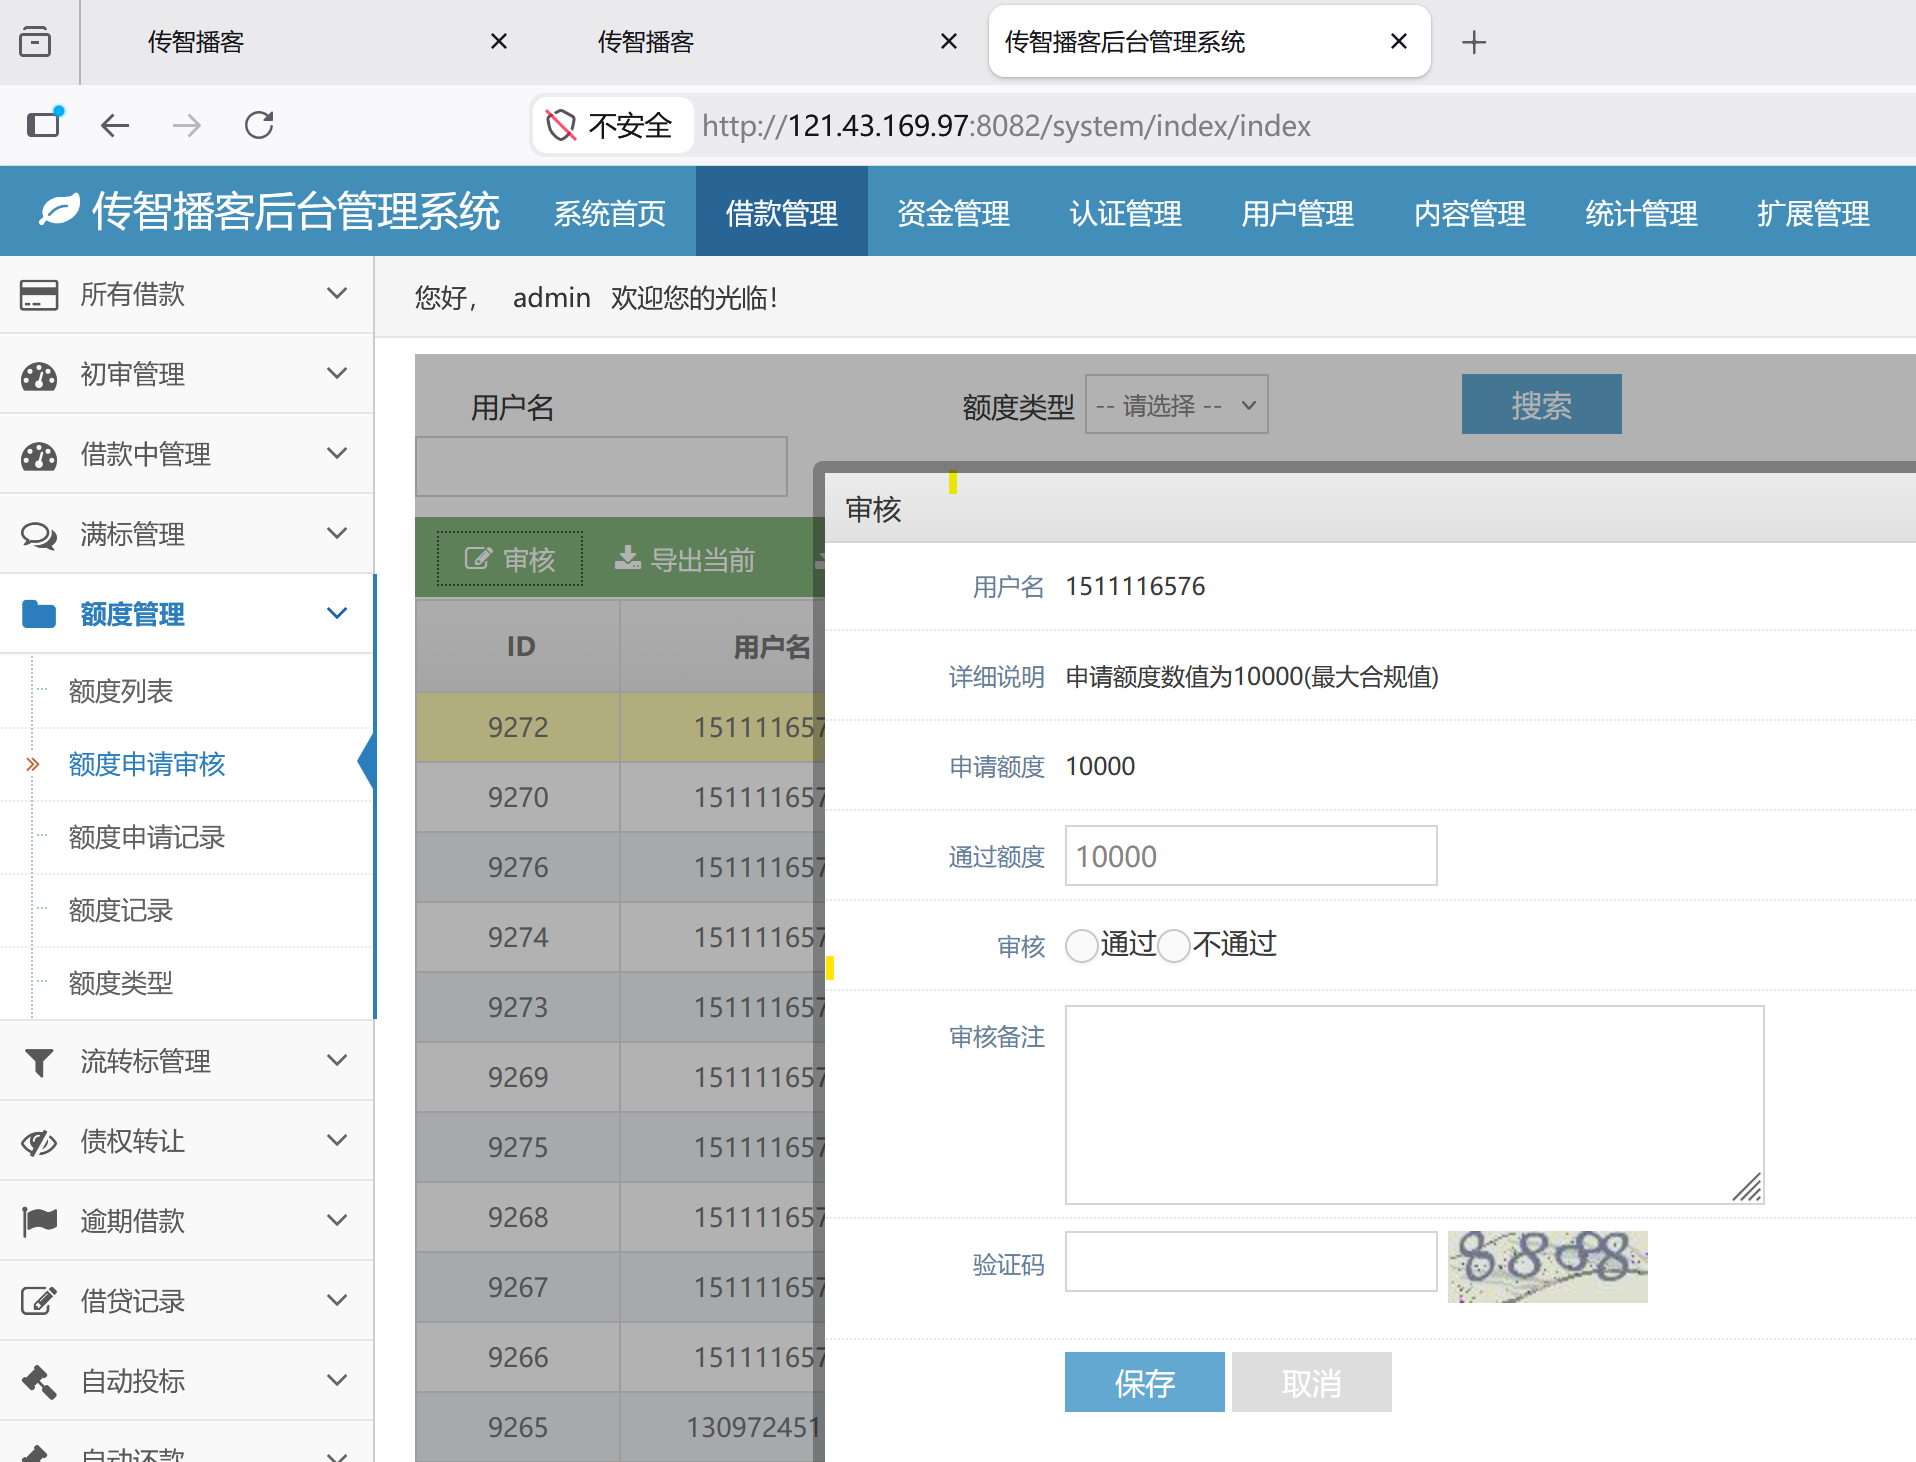Viewport: 1916px width, 1462px height.
Task: Expand the 初审管理 menu chevron
Action: [337, 373]
